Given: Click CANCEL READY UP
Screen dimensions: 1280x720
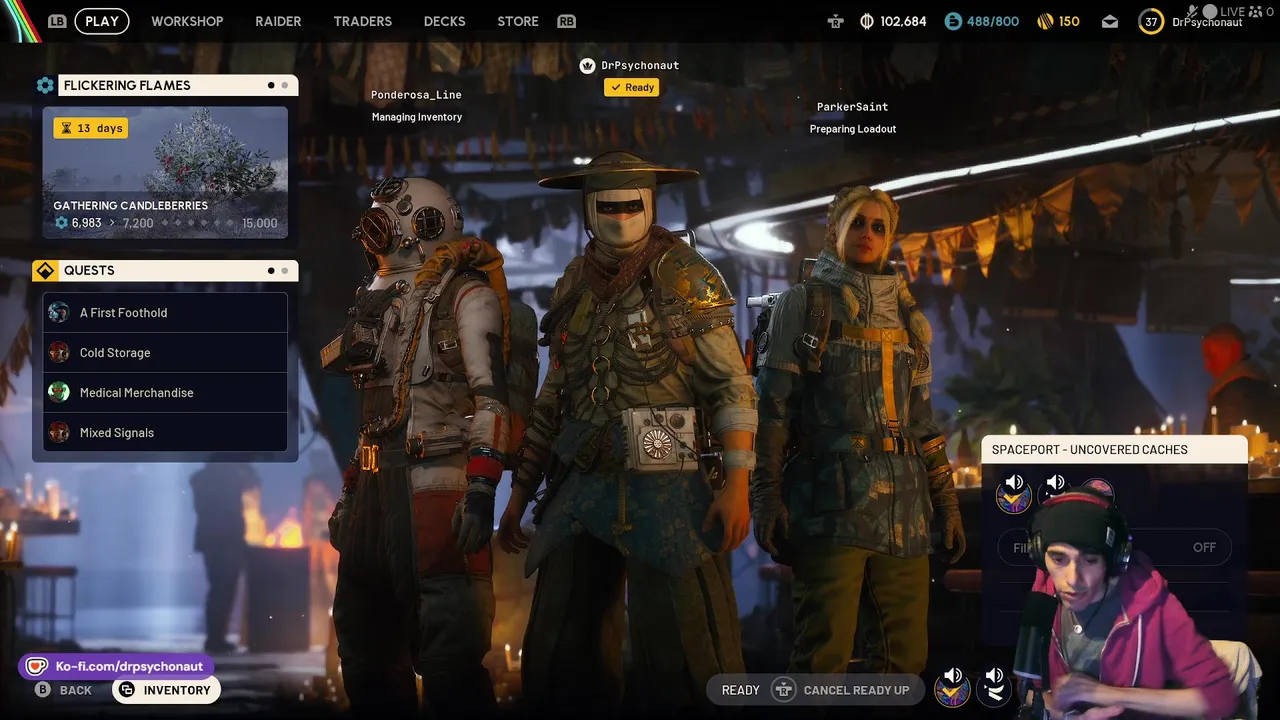Looking at the screenshot, I should (x=856, y=690).
